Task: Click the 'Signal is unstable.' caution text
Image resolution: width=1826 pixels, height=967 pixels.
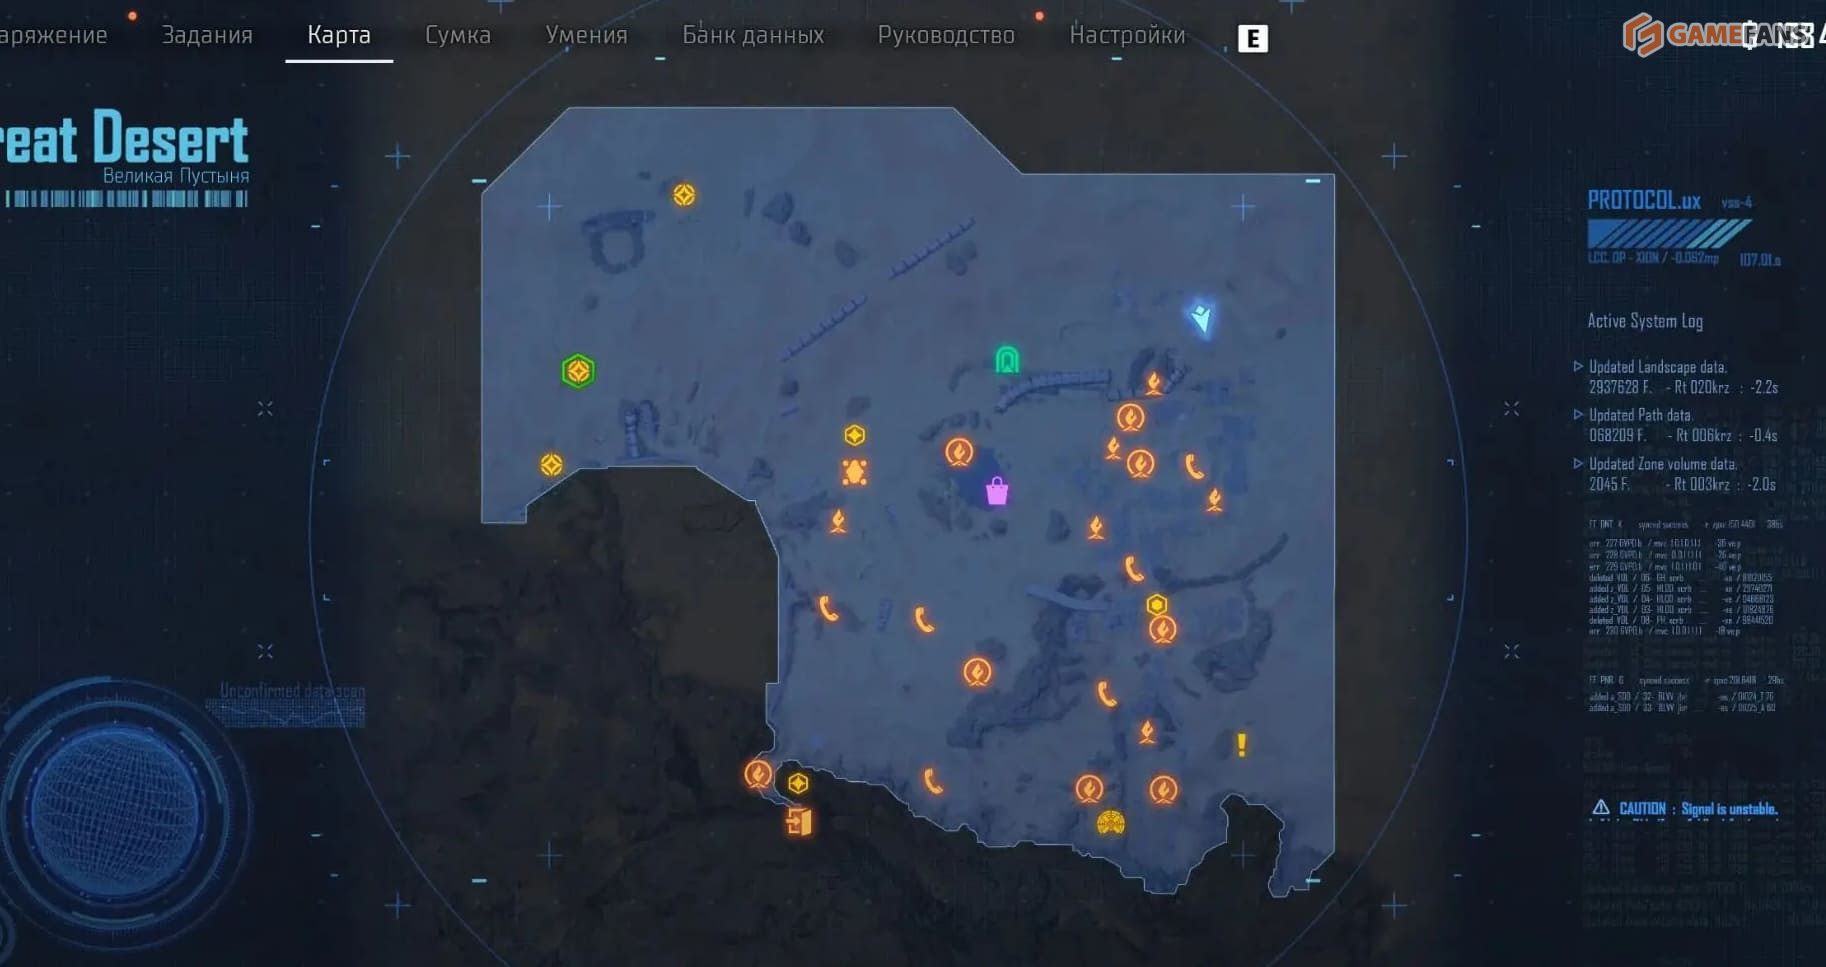Action: pos(1729,809)
